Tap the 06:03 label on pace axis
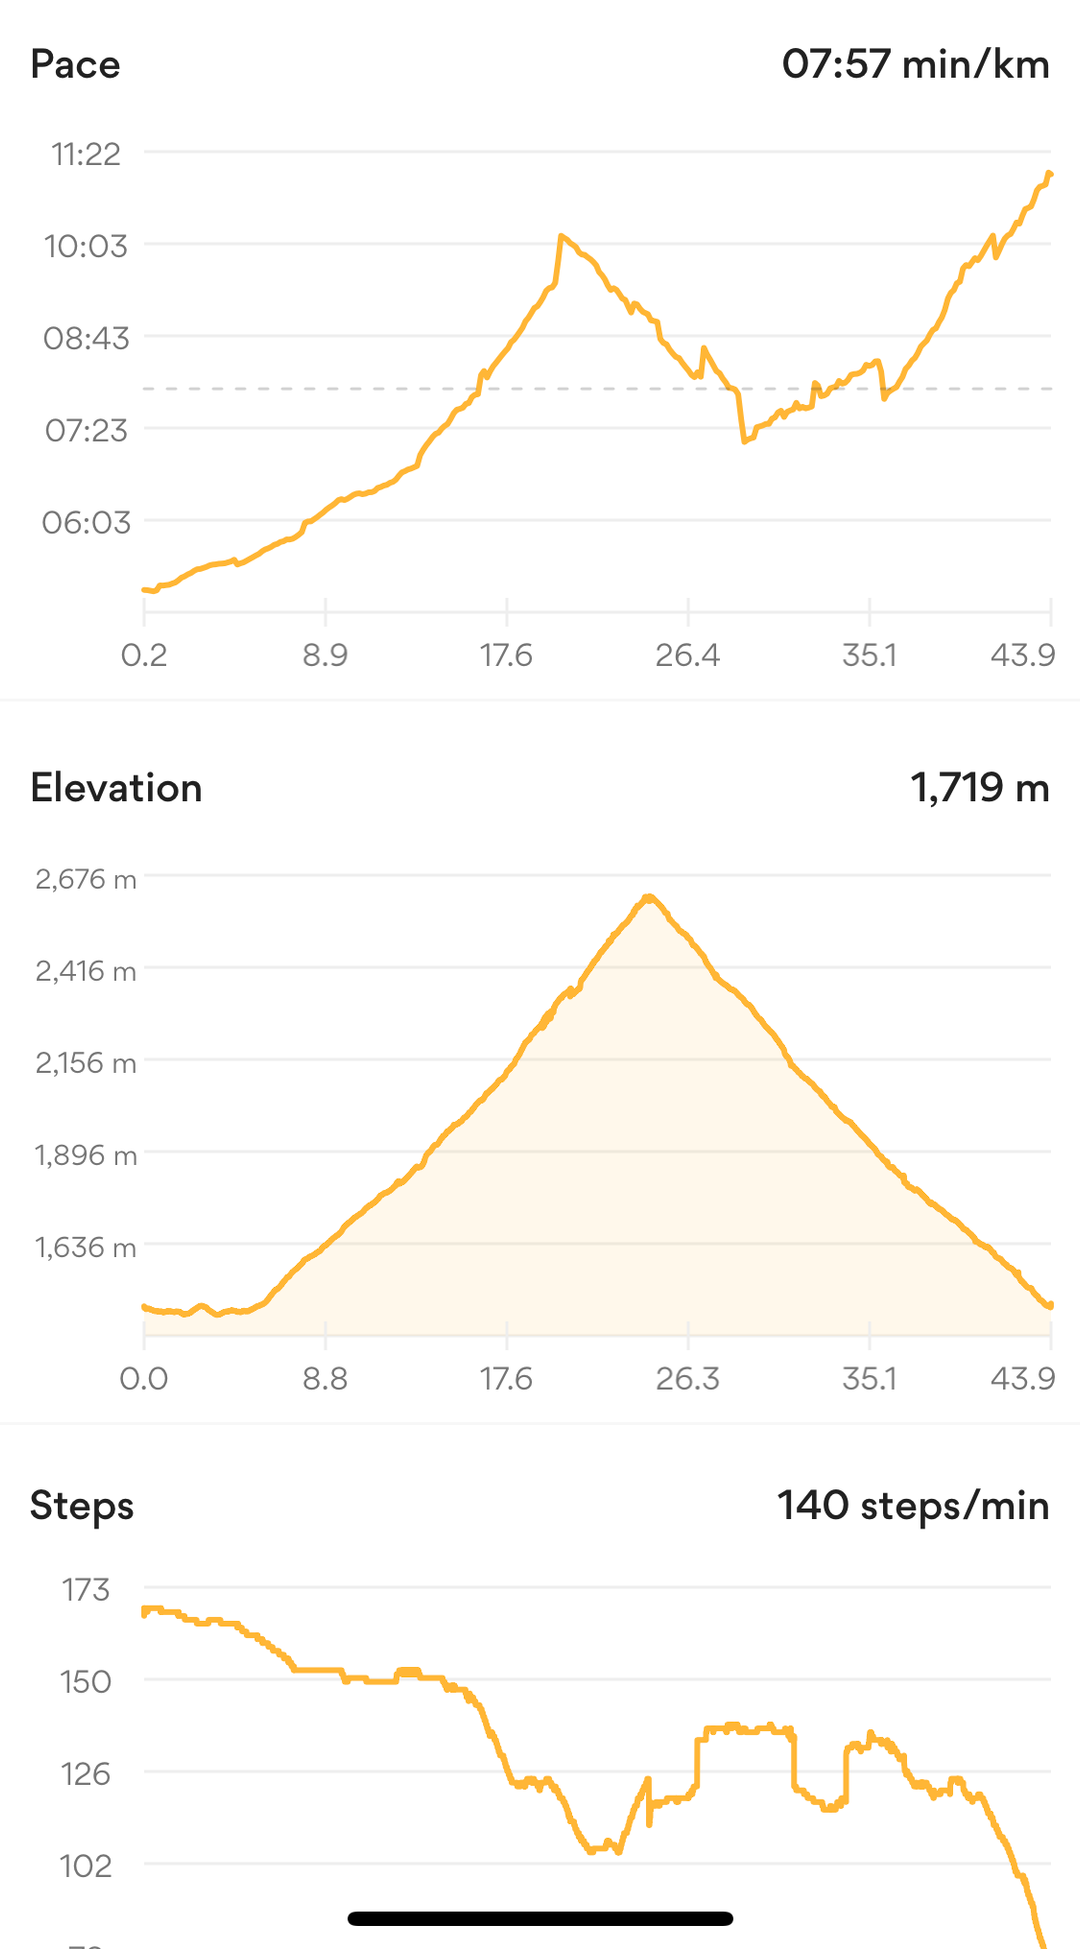The image size is (1080, 1949). pyautogui.click(x=86, y=522)
